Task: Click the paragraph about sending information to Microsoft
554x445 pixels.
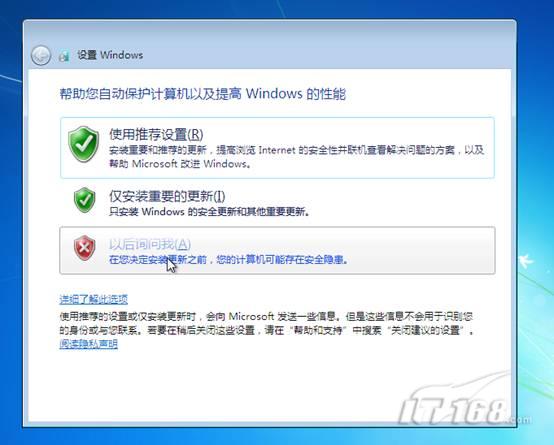Action: (x=266, y=323)
